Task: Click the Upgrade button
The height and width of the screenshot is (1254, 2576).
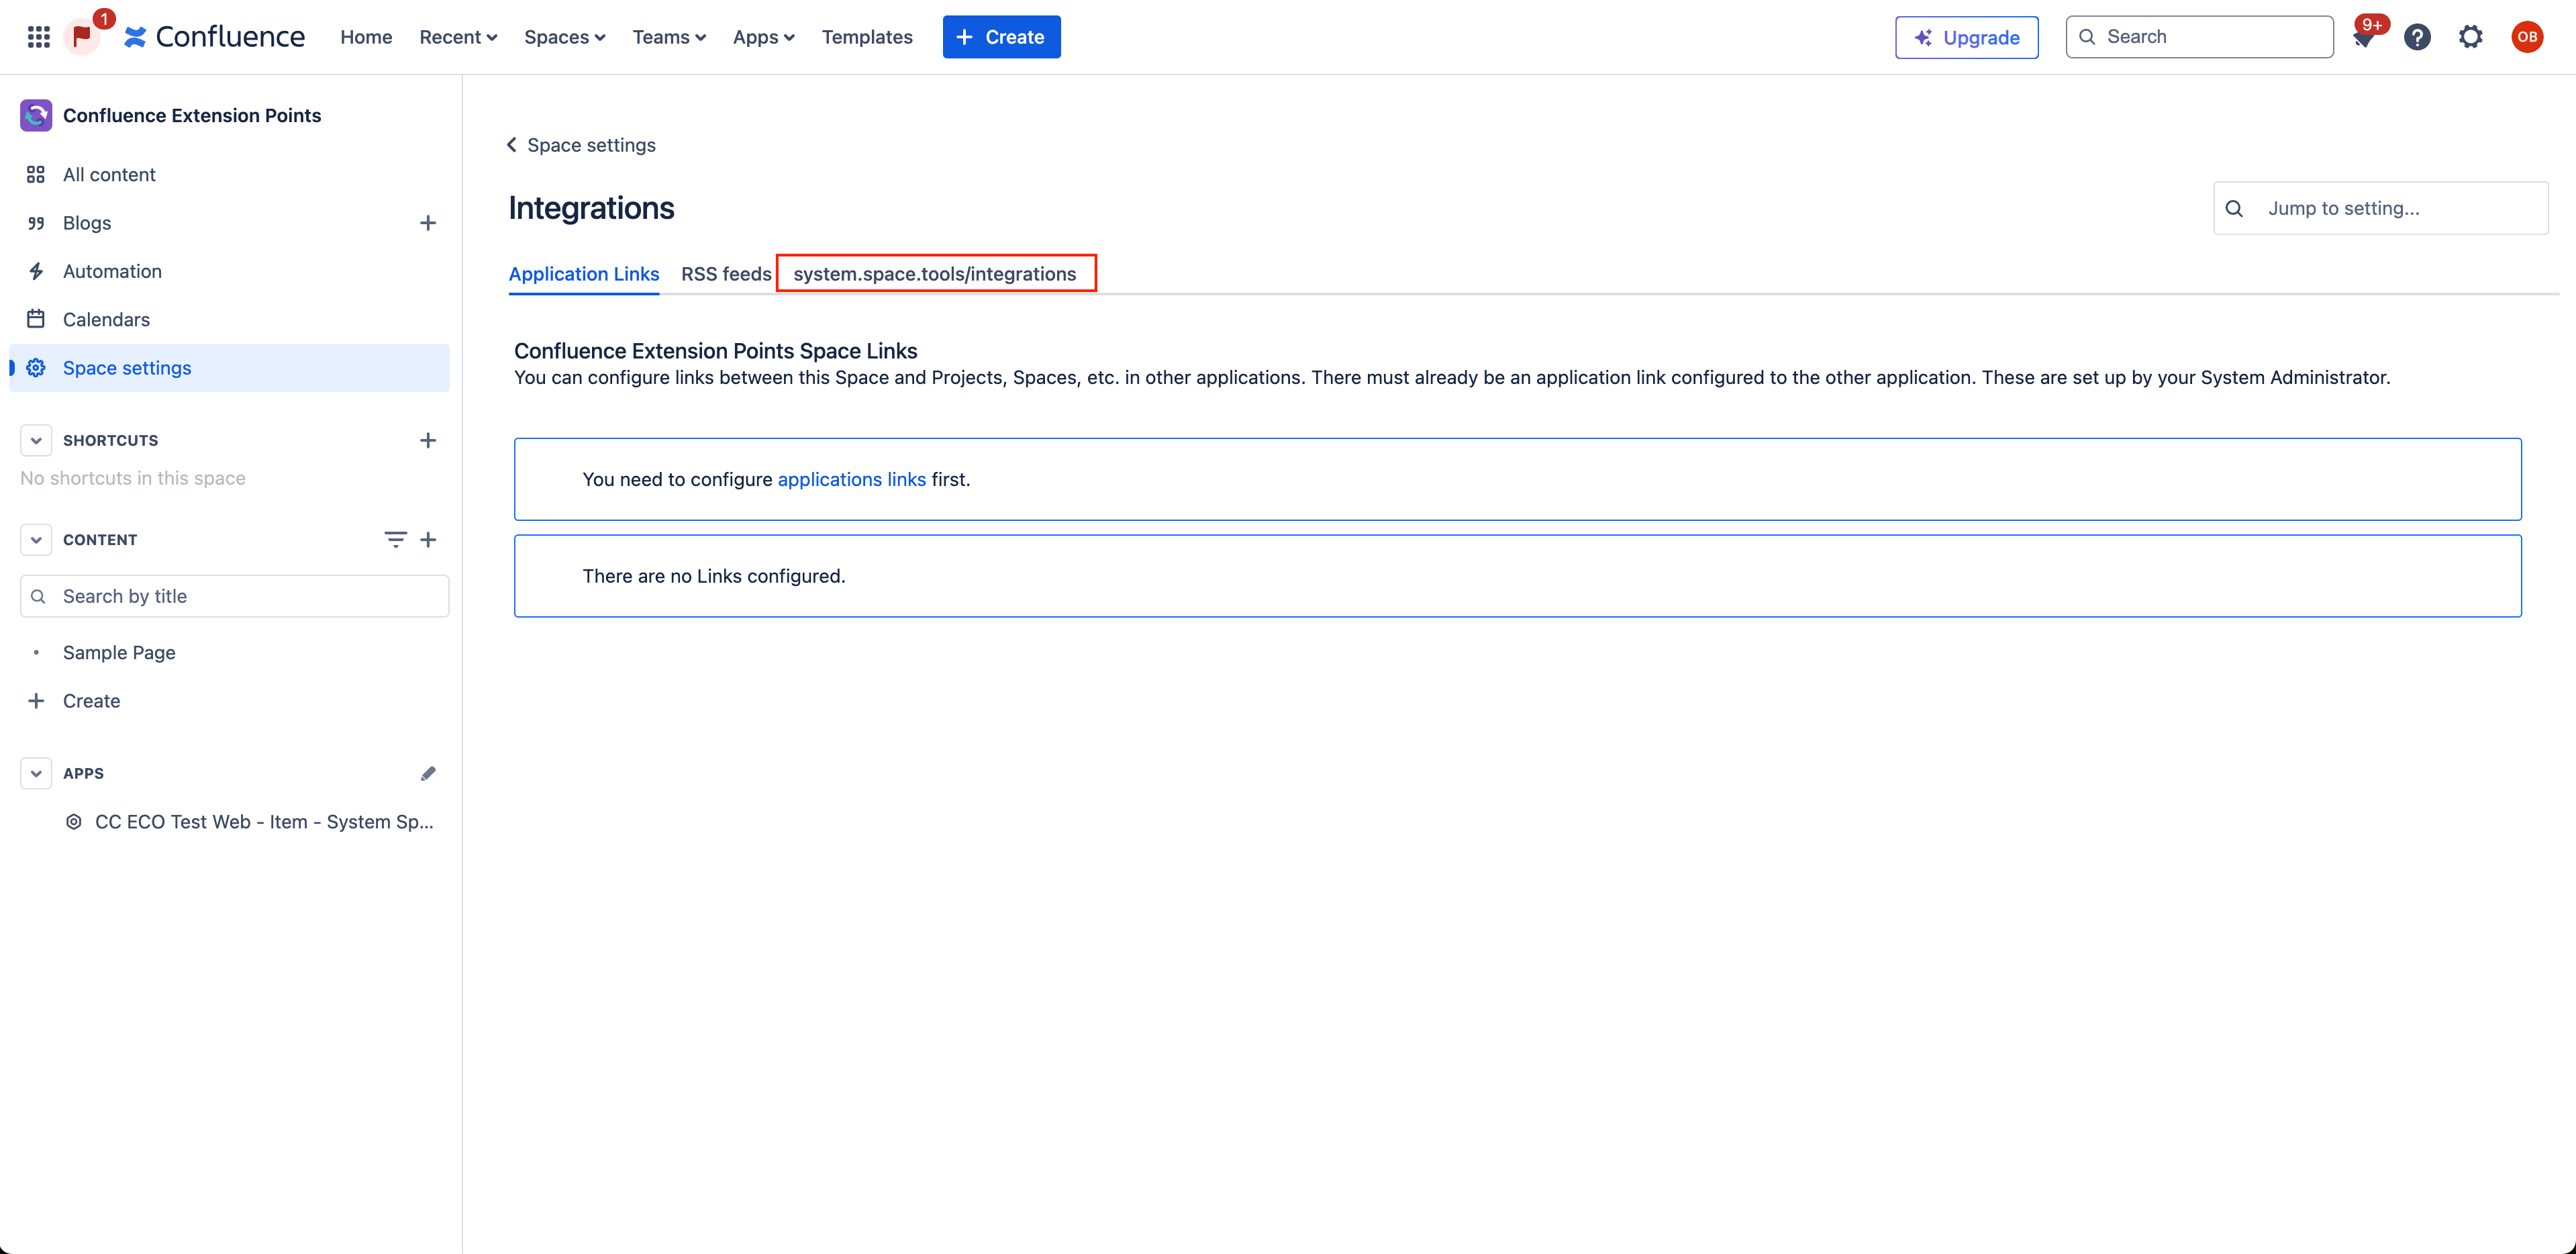Action: point(1966,37)
